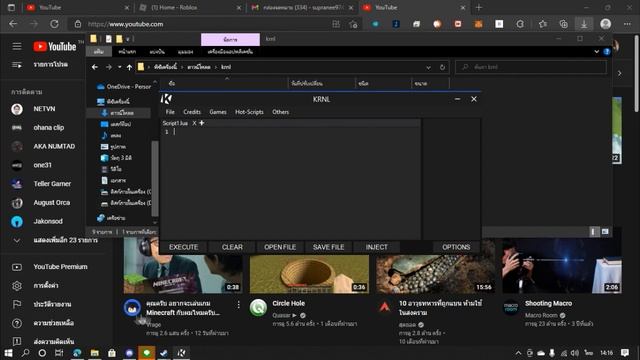Open KRNL from the taskbar

181,353
